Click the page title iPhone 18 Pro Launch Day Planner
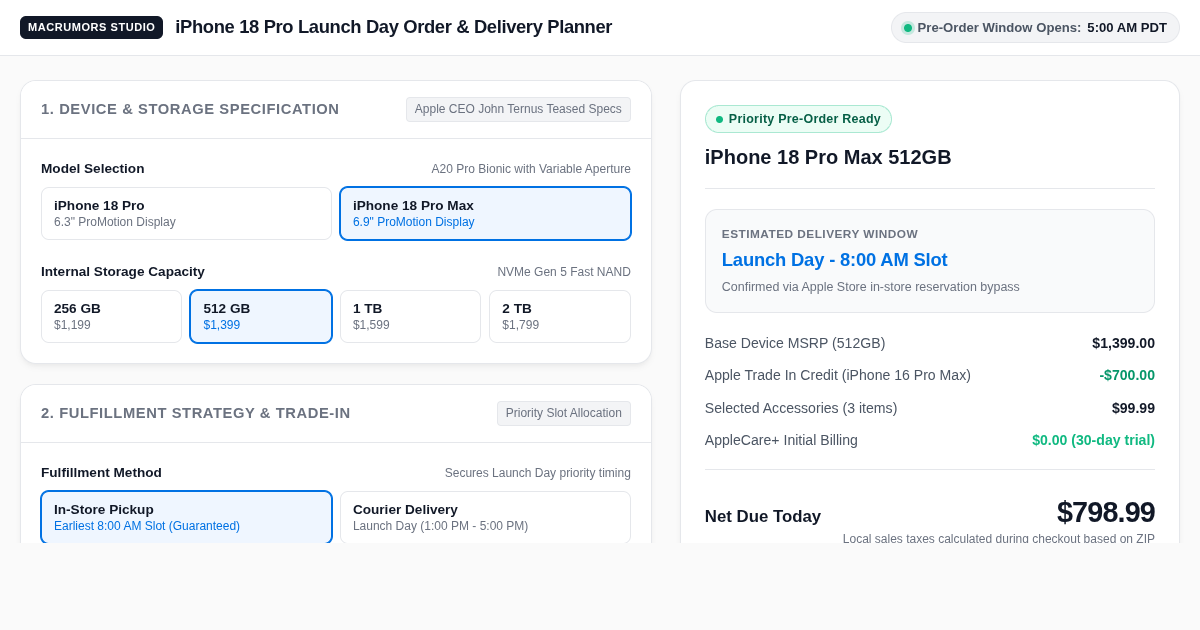Screen dimensions: 1200x630 point(393,27)
